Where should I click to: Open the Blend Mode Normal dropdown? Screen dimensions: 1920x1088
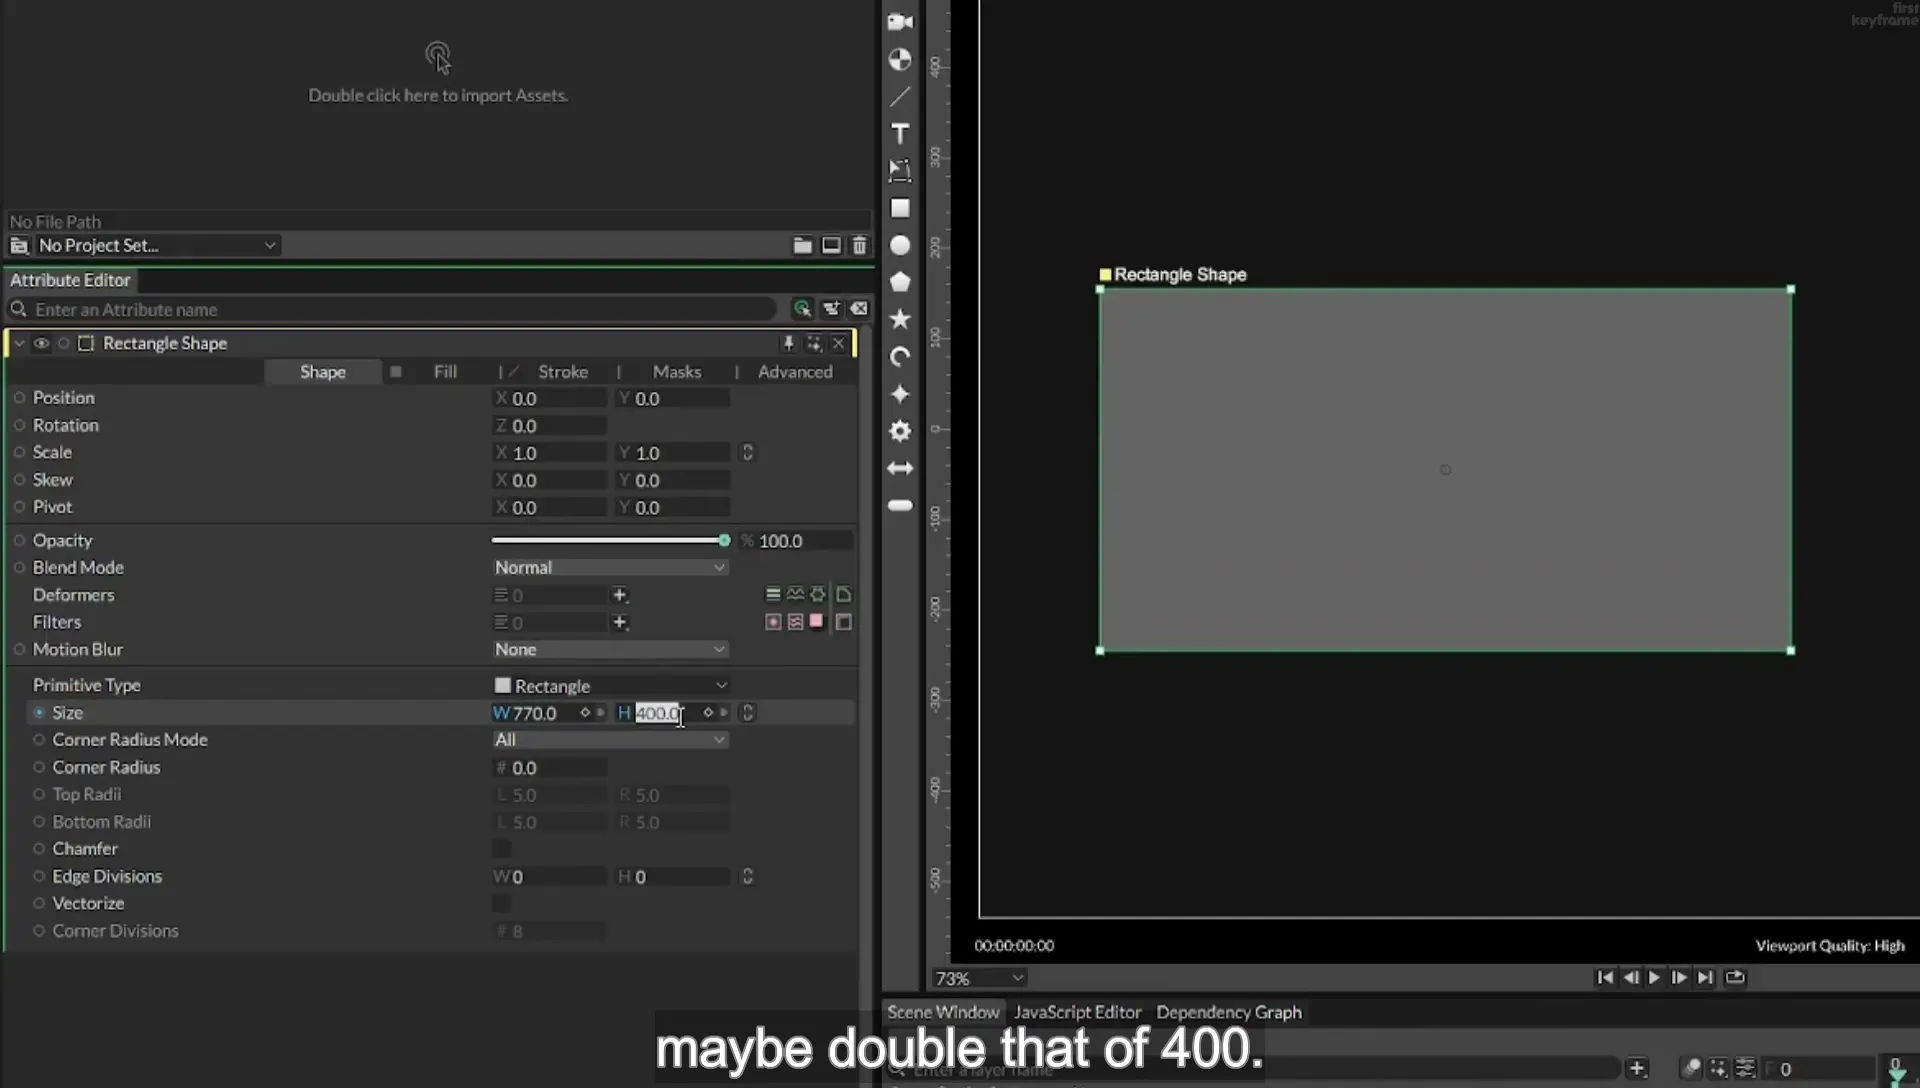tap(610, 567)
